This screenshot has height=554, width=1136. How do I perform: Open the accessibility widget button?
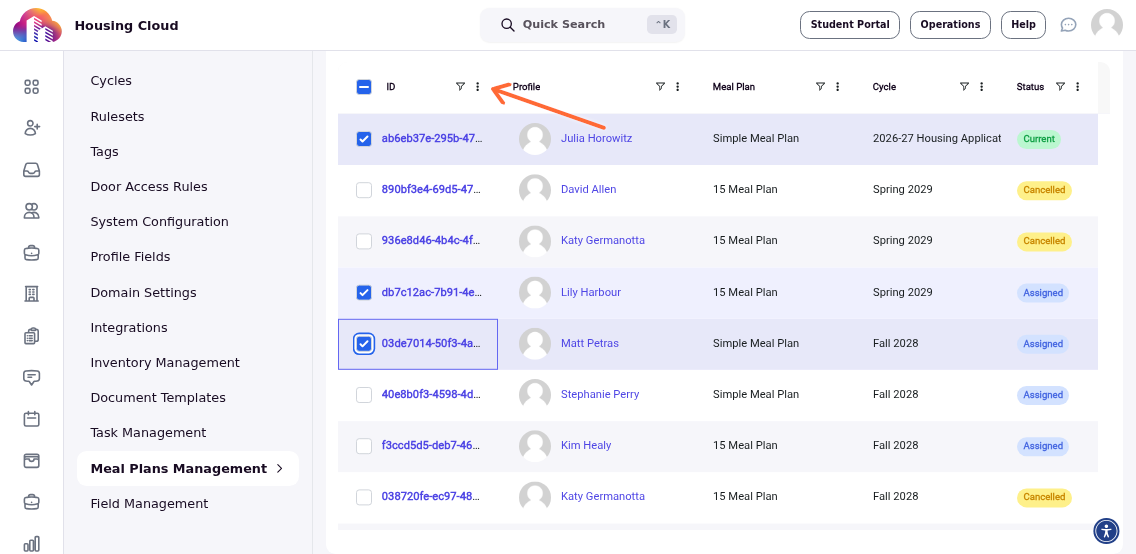click(1106, 531)
